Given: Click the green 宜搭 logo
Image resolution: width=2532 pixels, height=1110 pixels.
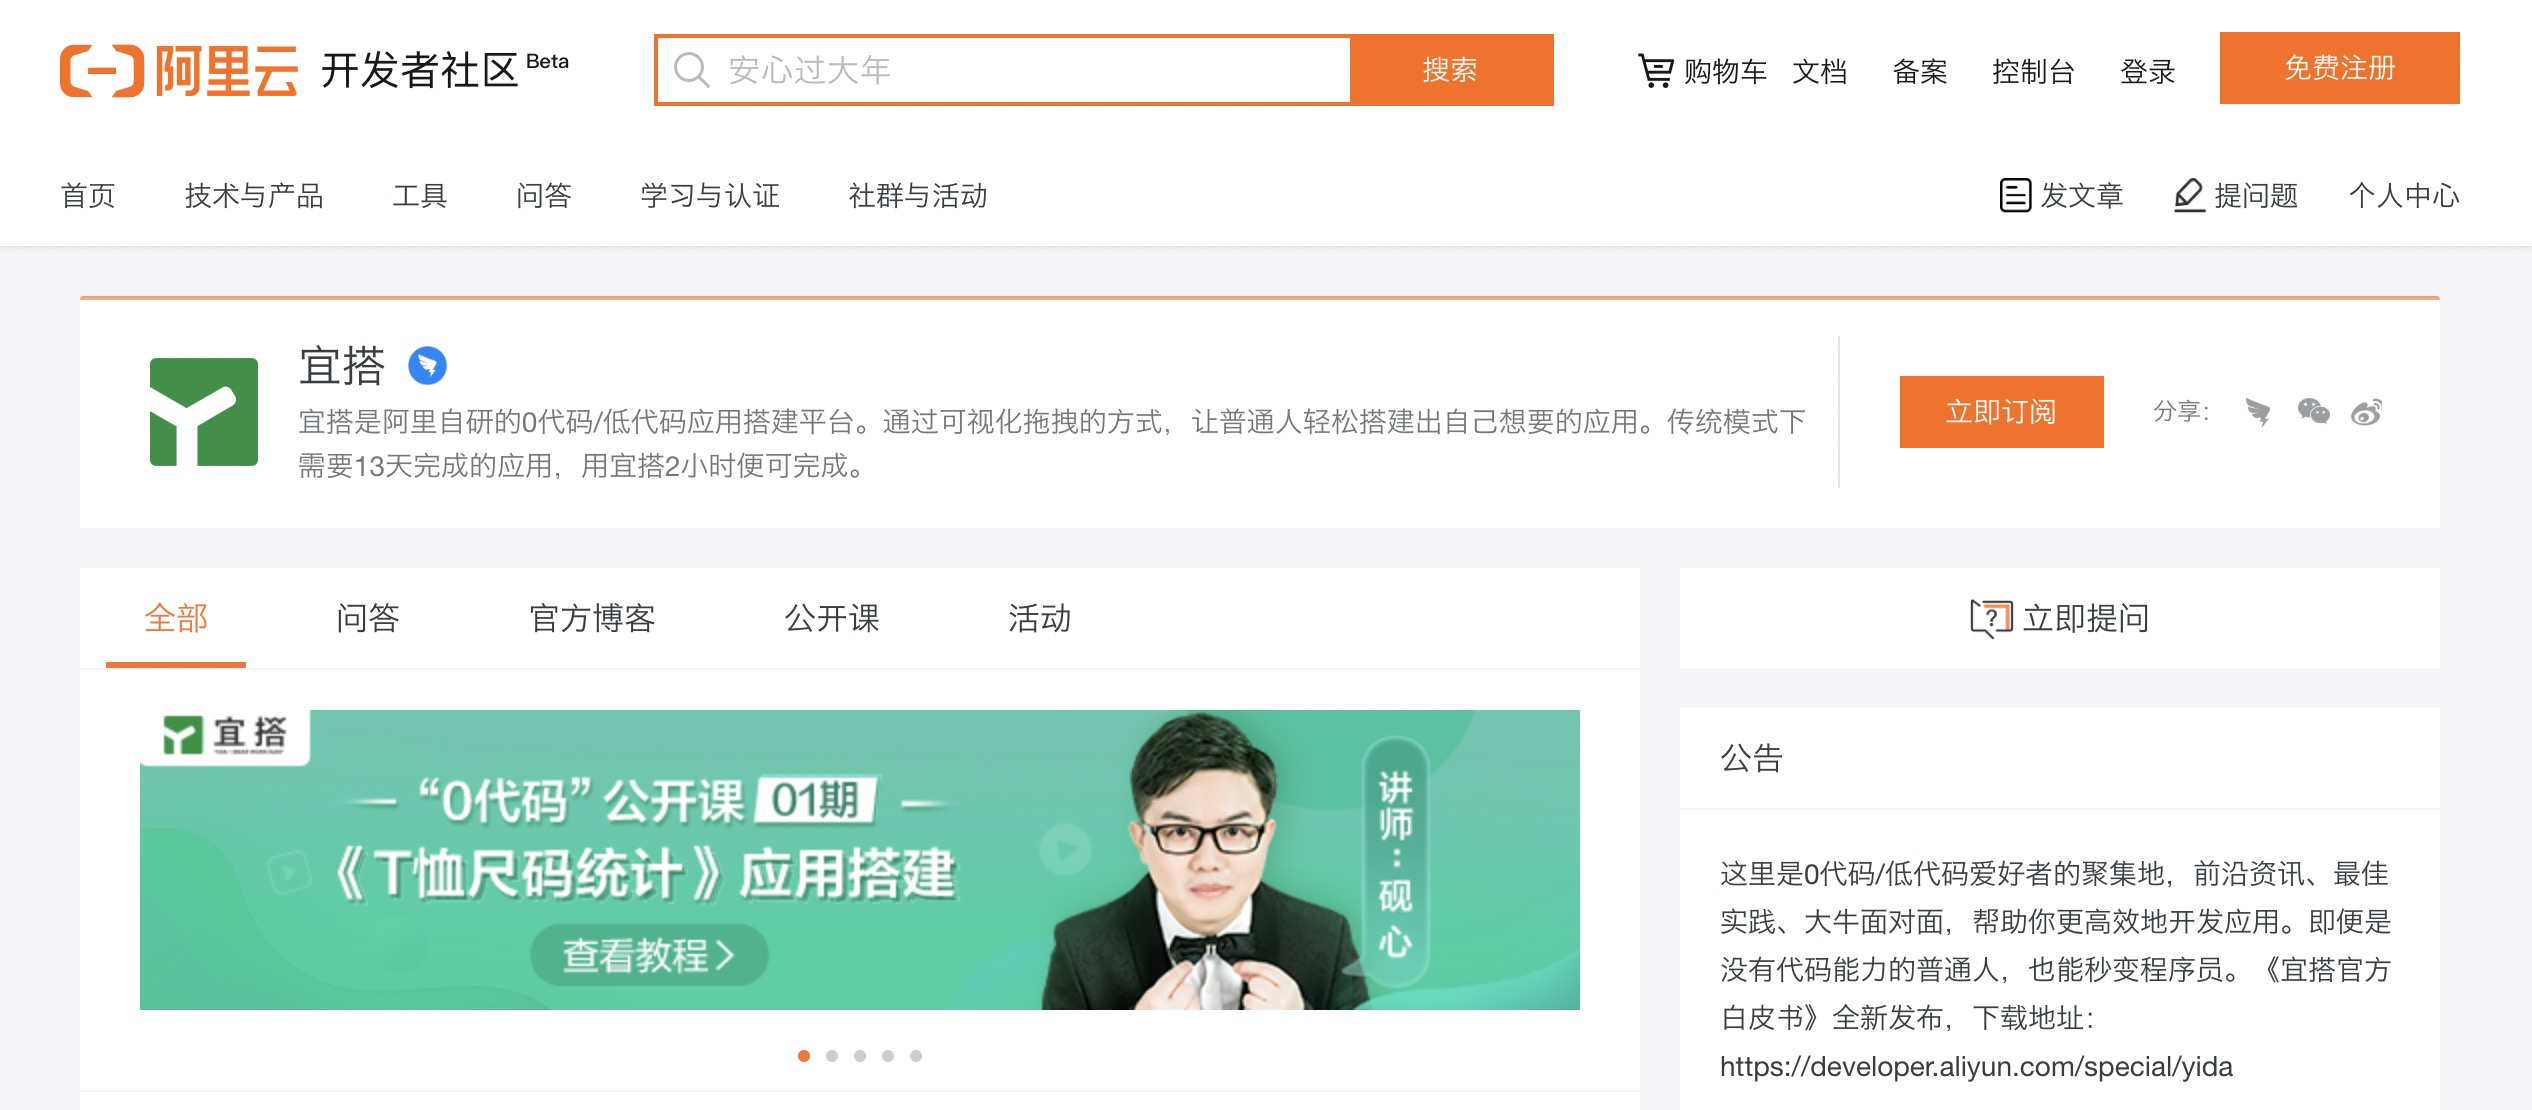Looking at the screenshot, I should (204, 412).
